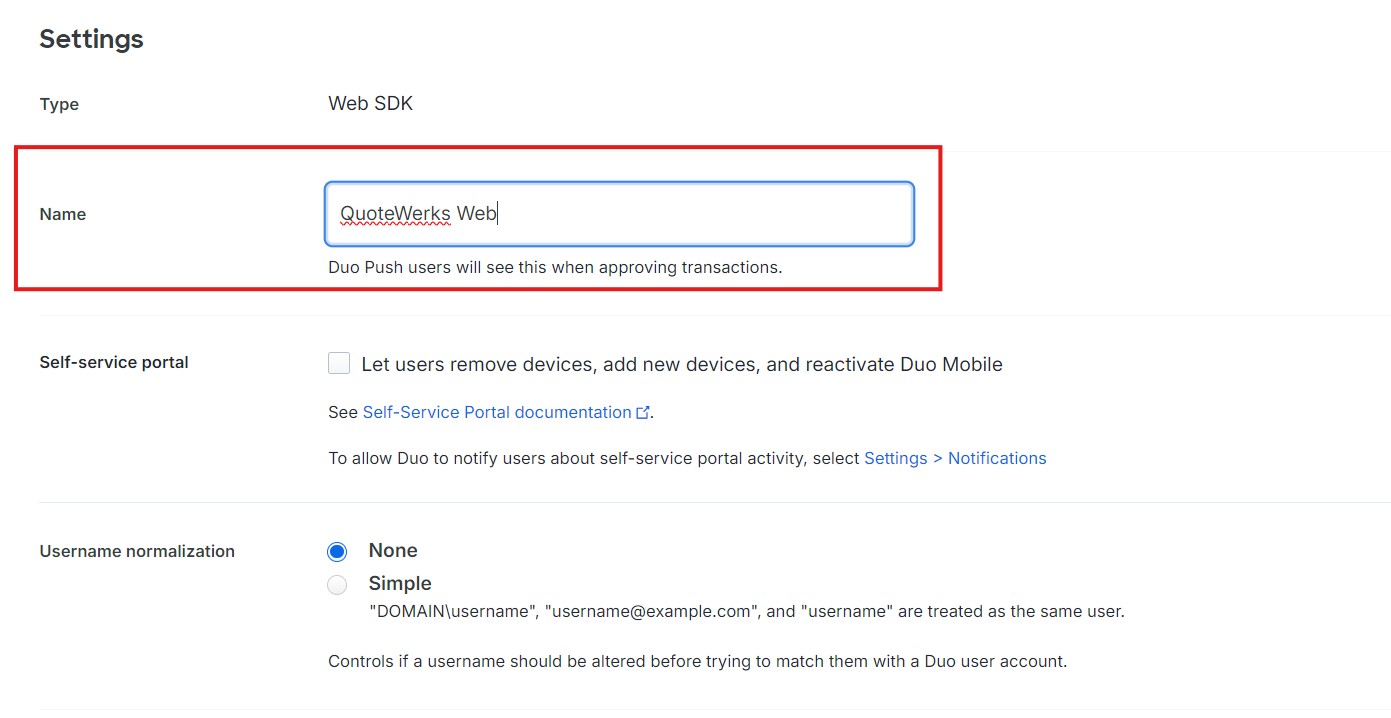Click the "Controls if a username" description
Screen dimensions: 1391x718
[697, 661]
